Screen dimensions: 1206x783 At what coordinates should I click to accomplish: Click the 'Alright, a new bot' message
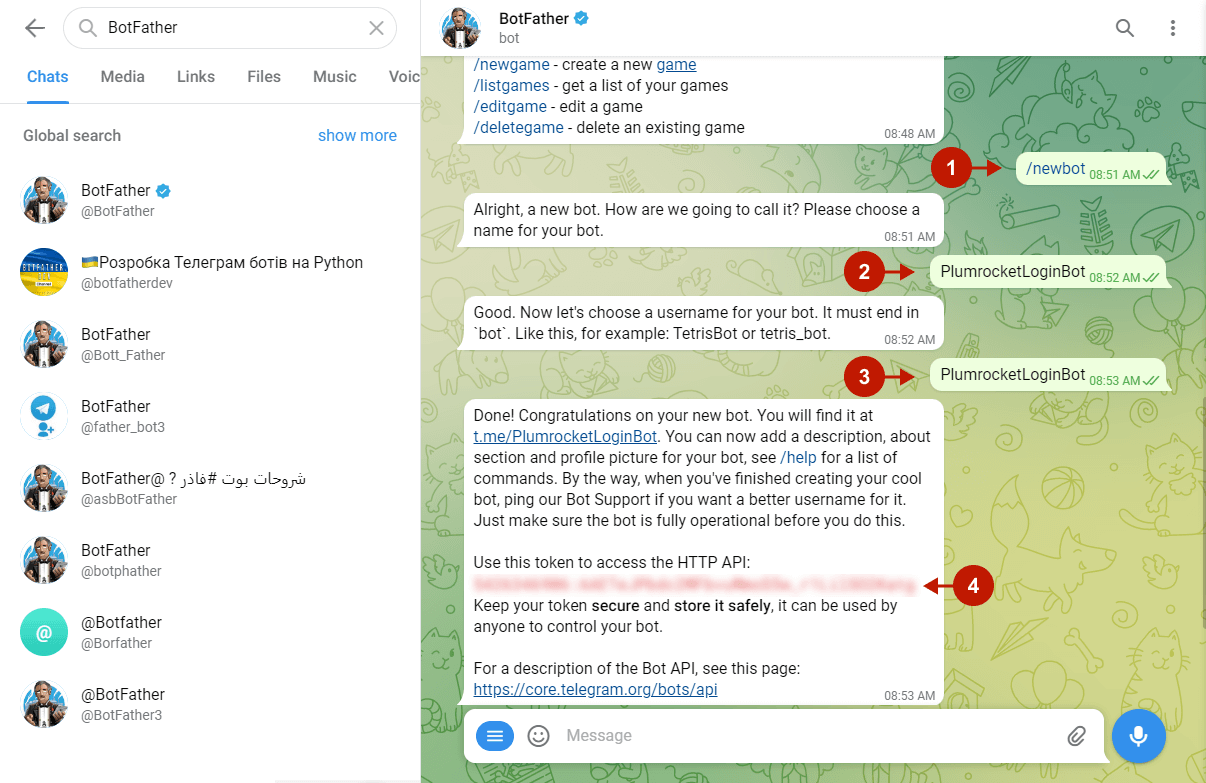701,220
